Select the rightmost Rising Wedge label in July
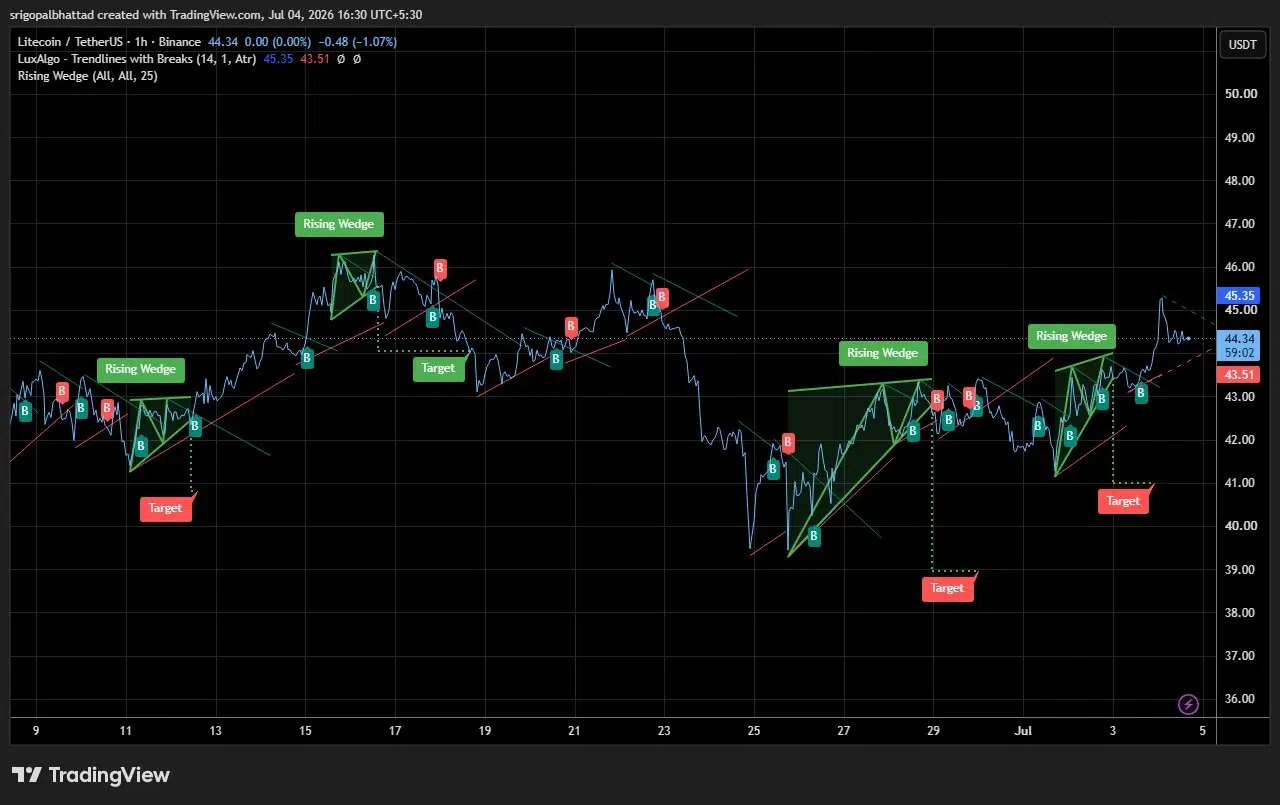 (x=1072, y=336)
